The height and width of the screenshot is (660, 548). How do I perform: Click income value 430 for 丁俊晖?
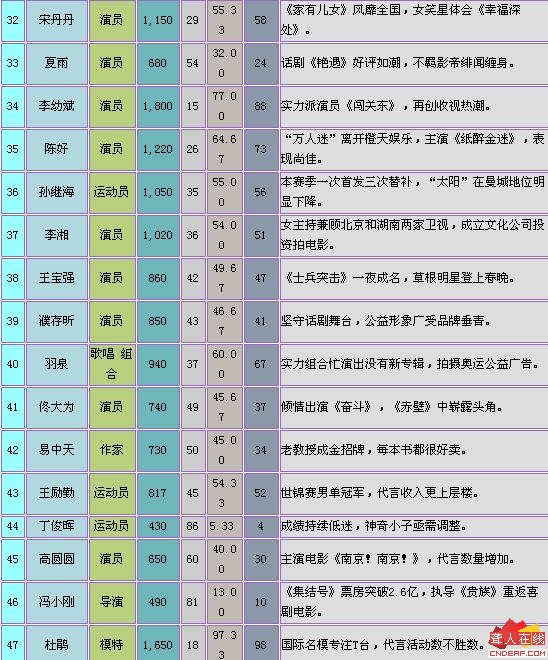[157, 526]
